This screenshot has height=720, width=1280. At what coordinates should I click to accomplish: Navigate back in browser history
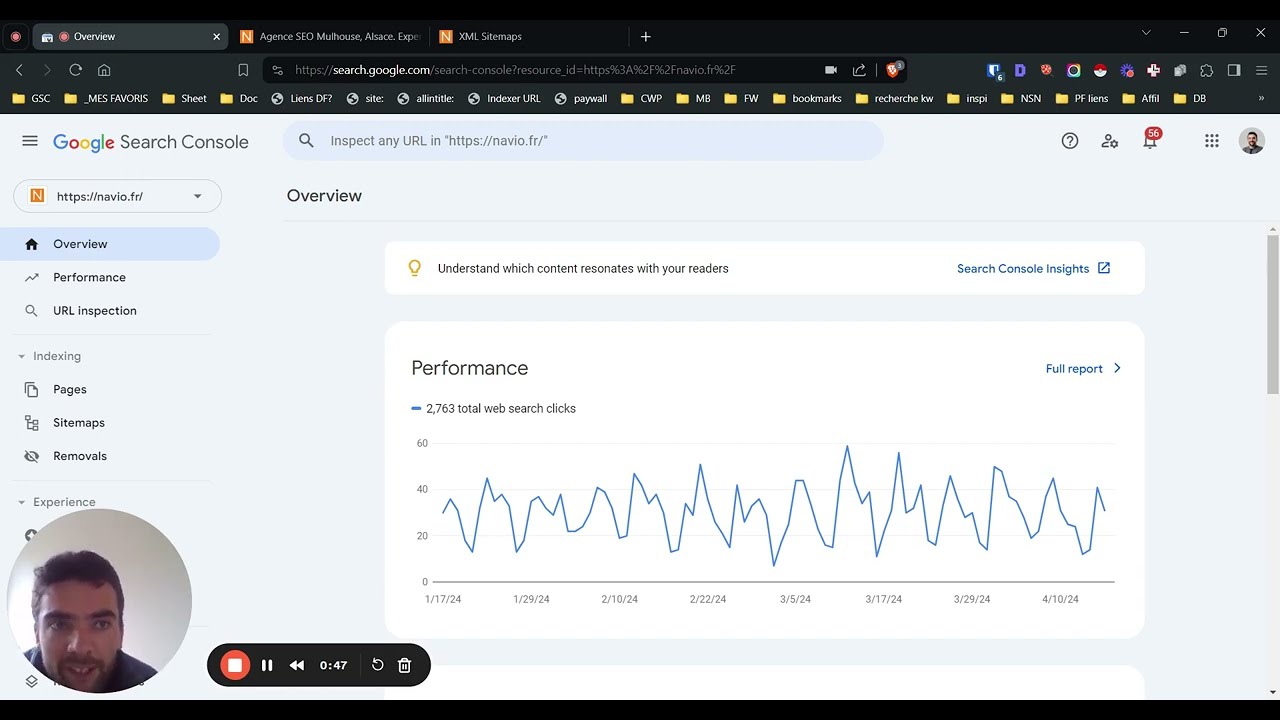tap(19, 70)
